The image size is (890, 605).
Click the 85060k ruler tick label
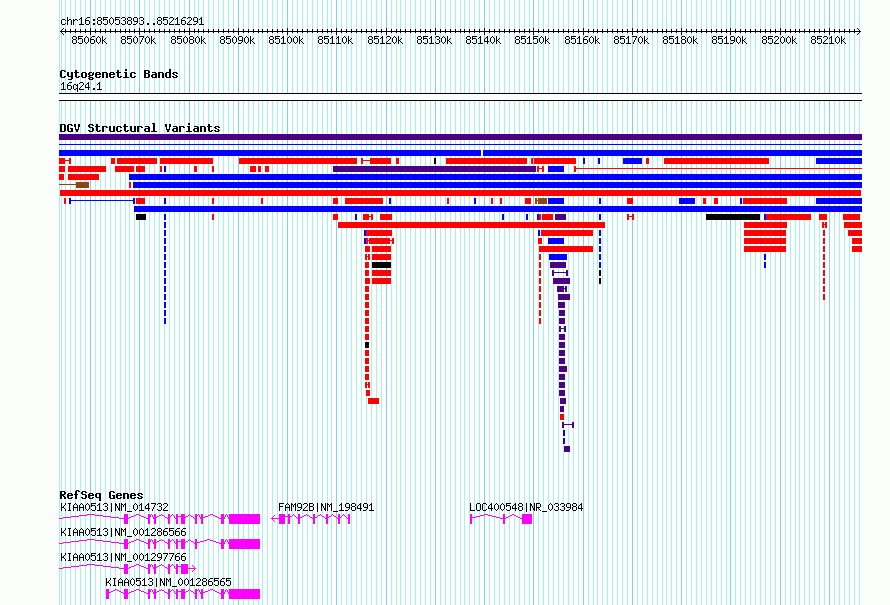click(x=89, y=40)
